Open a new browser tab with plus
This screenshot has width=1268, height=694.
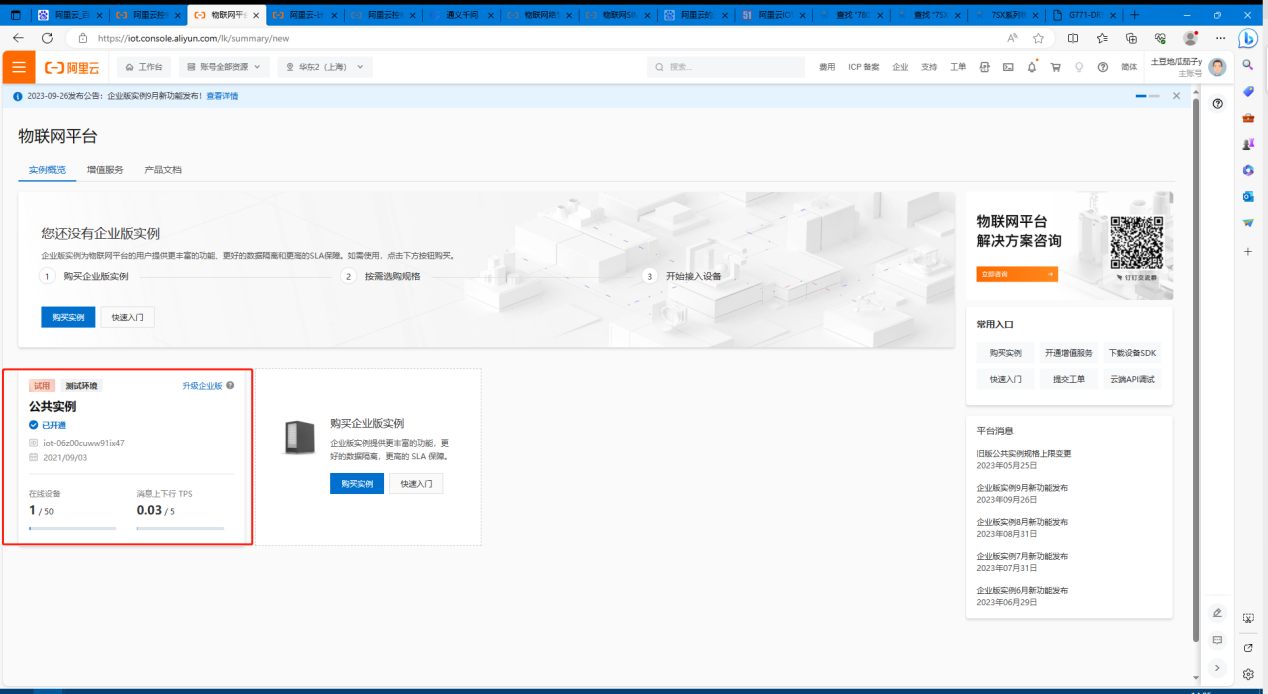pyautogui.click(x=1134, y=15)
